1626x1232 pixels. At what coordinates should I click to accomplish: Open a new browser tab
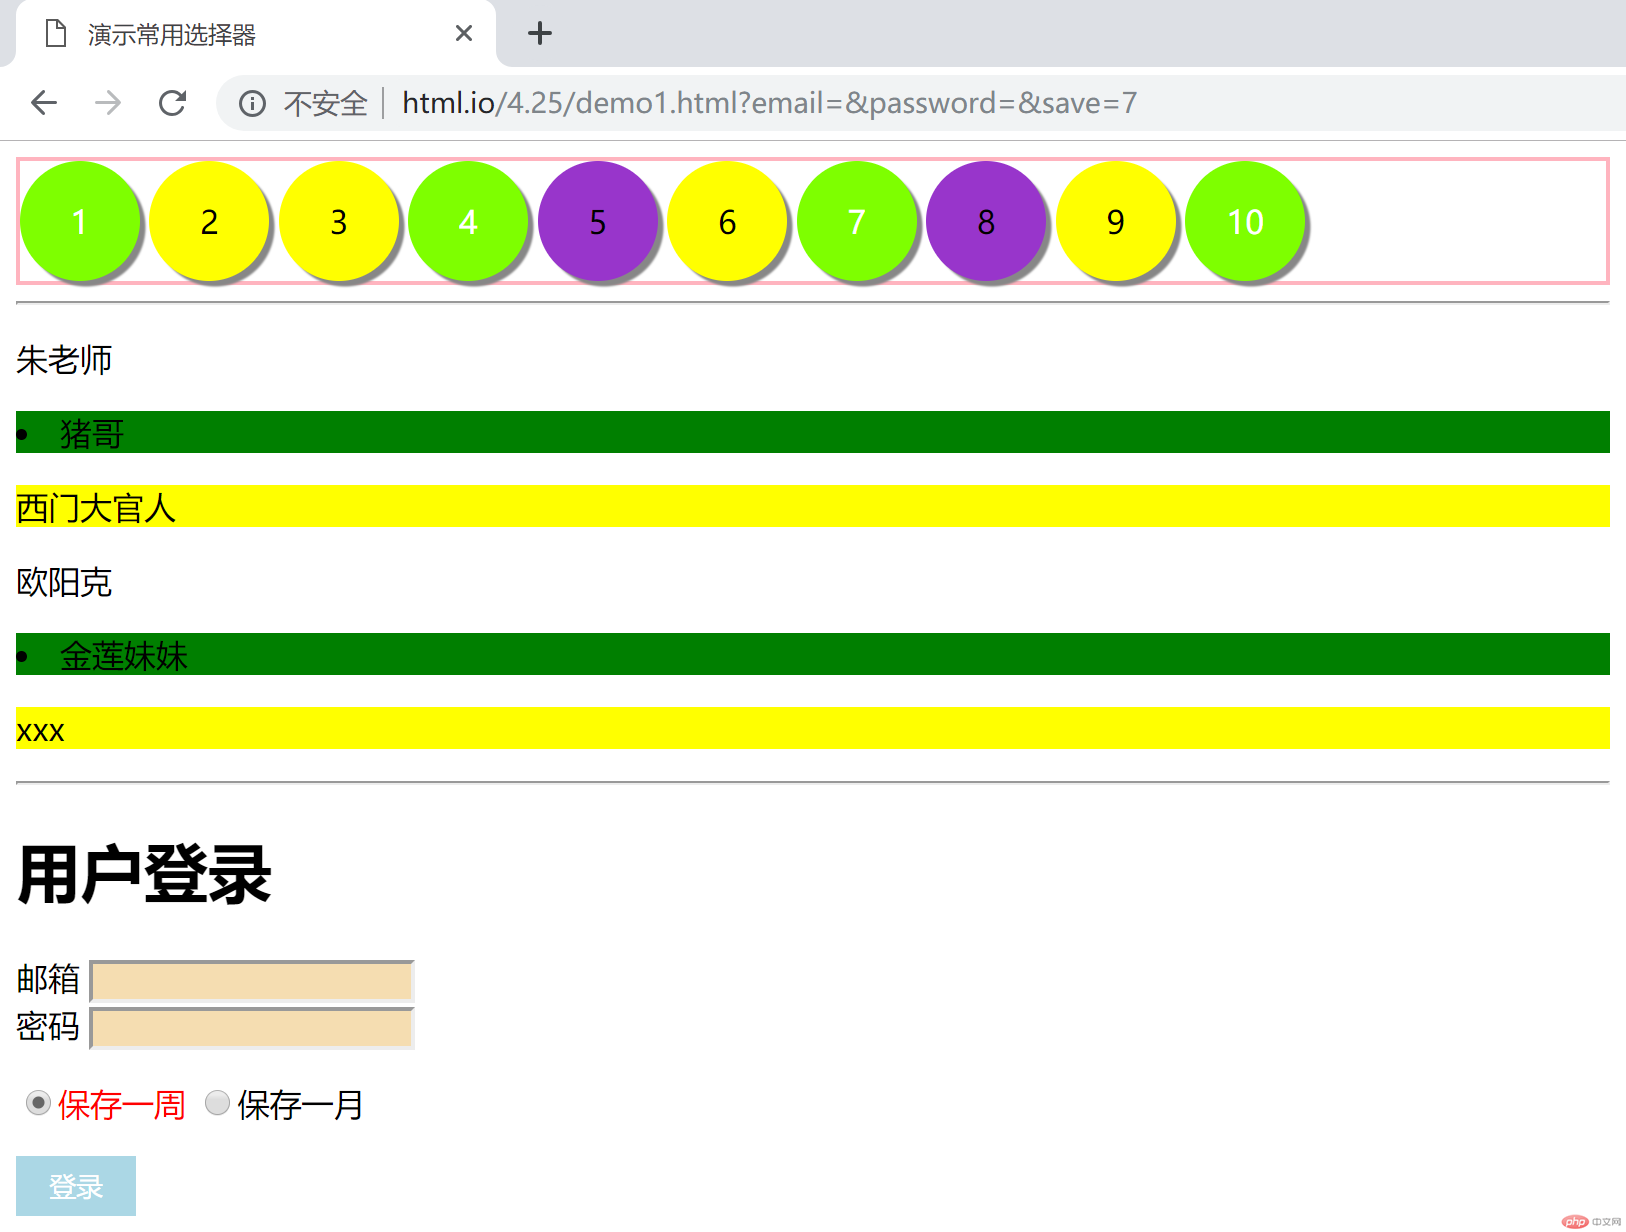click(540, 33)
